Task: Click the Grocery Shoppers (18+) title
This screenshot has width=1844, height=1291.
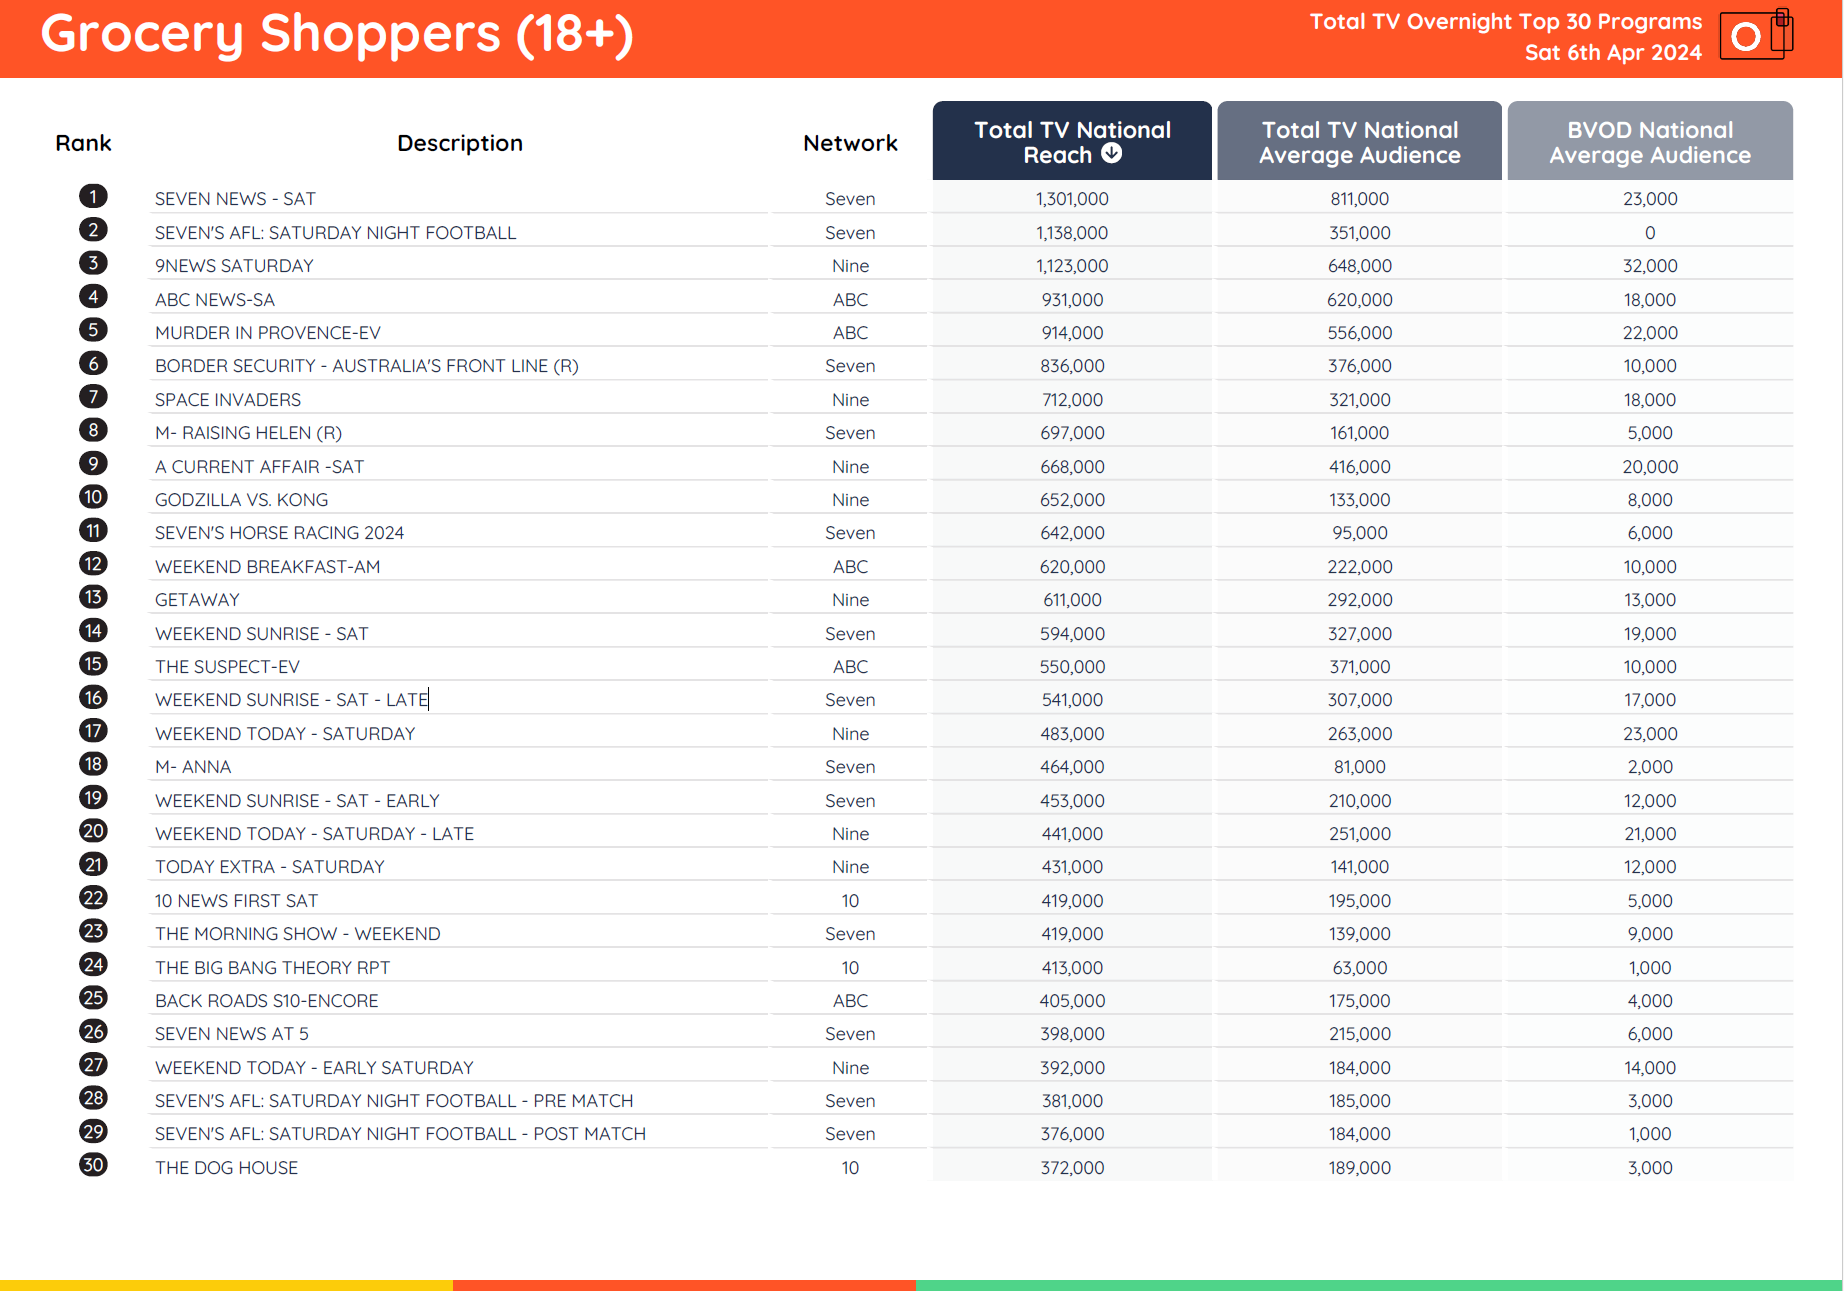Action: [x=336, y=34]
